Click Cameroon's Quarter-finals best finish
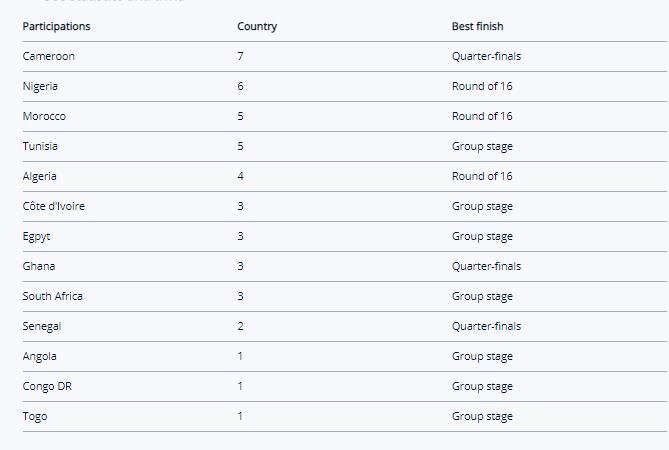 point(486,56)
